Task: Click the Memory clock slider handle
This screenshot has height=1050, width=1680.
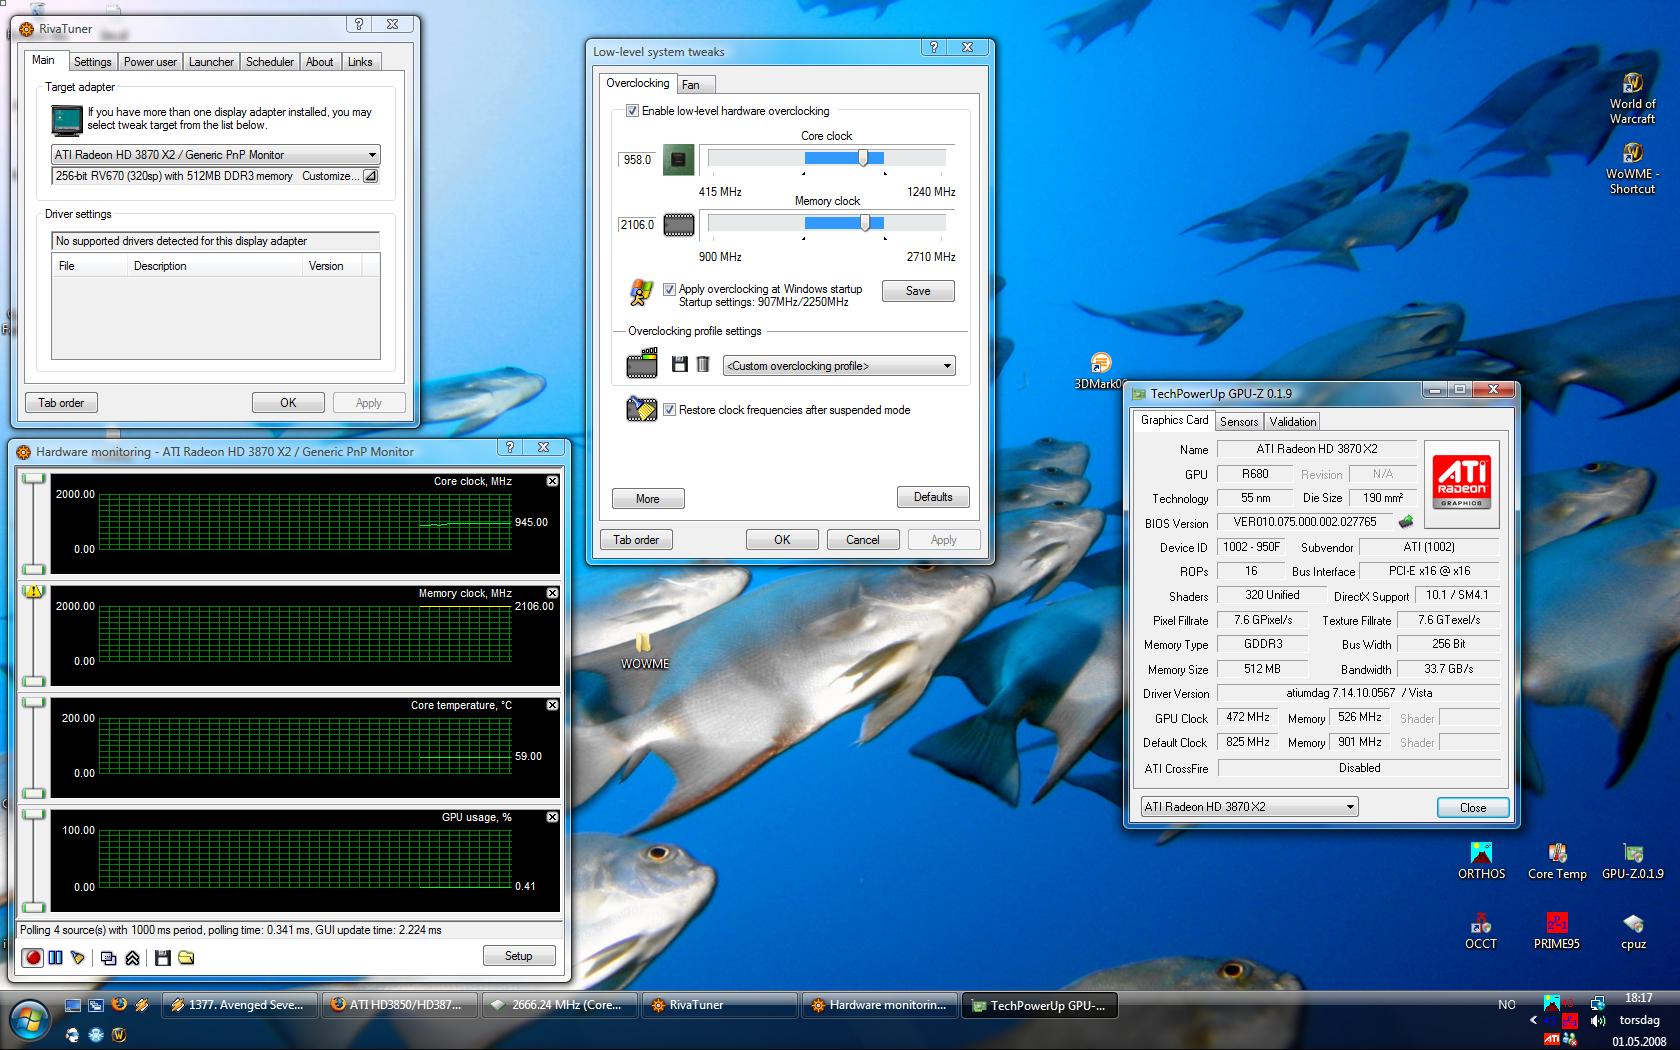Action: pyautogui.click(x=865, y=223)
